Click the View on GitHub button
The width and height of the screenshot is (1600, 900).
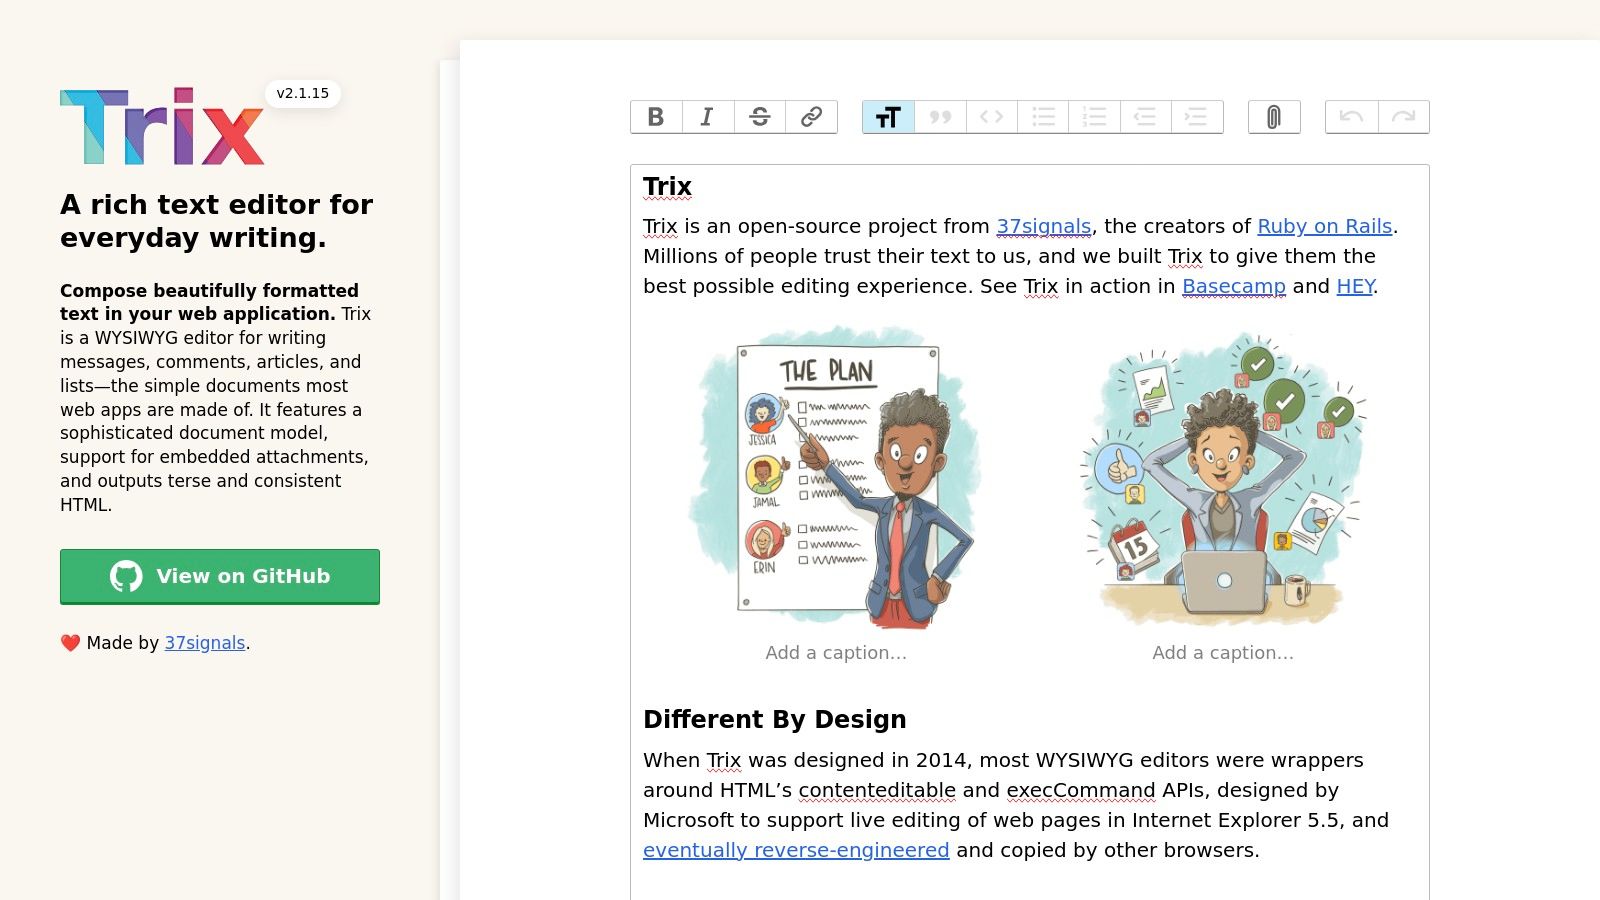[x=220, y=576]
